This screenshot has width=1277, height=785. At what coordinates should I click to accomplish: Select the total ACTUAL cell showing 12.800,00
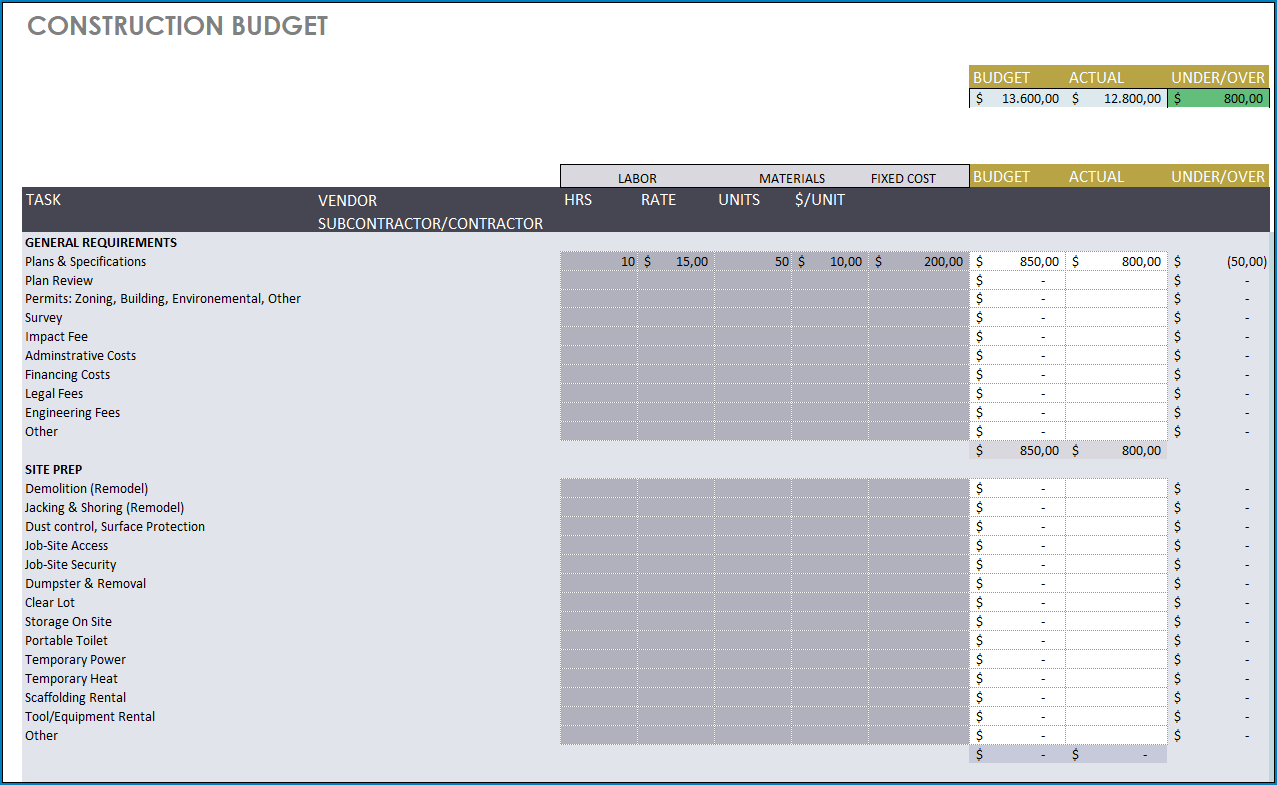coord(1117,98)
